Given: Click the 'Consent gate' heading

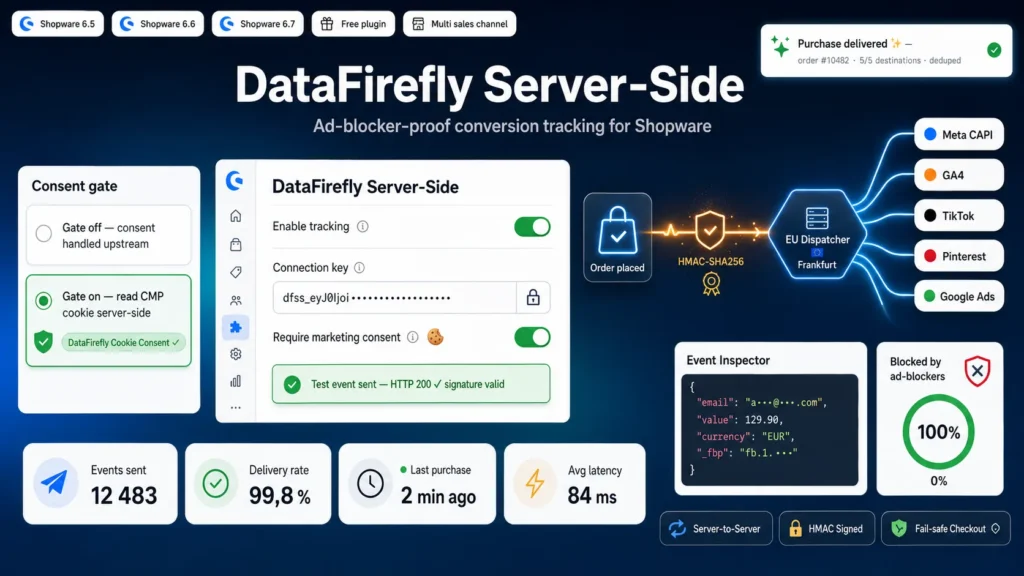Looking at the screenshot, I should [74, 186].
